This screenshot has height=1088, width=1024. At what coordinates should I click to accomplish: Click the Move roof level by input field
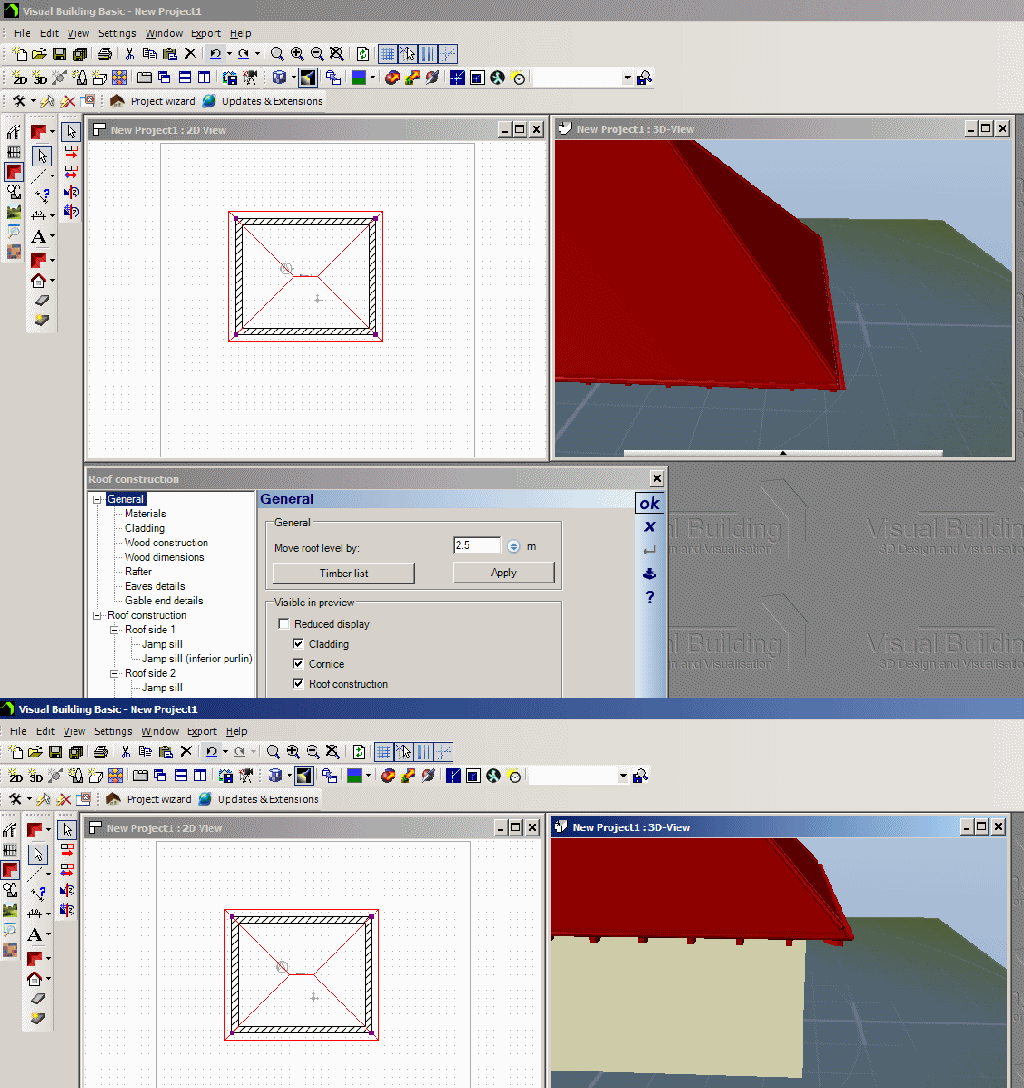(x=477, y=546)
